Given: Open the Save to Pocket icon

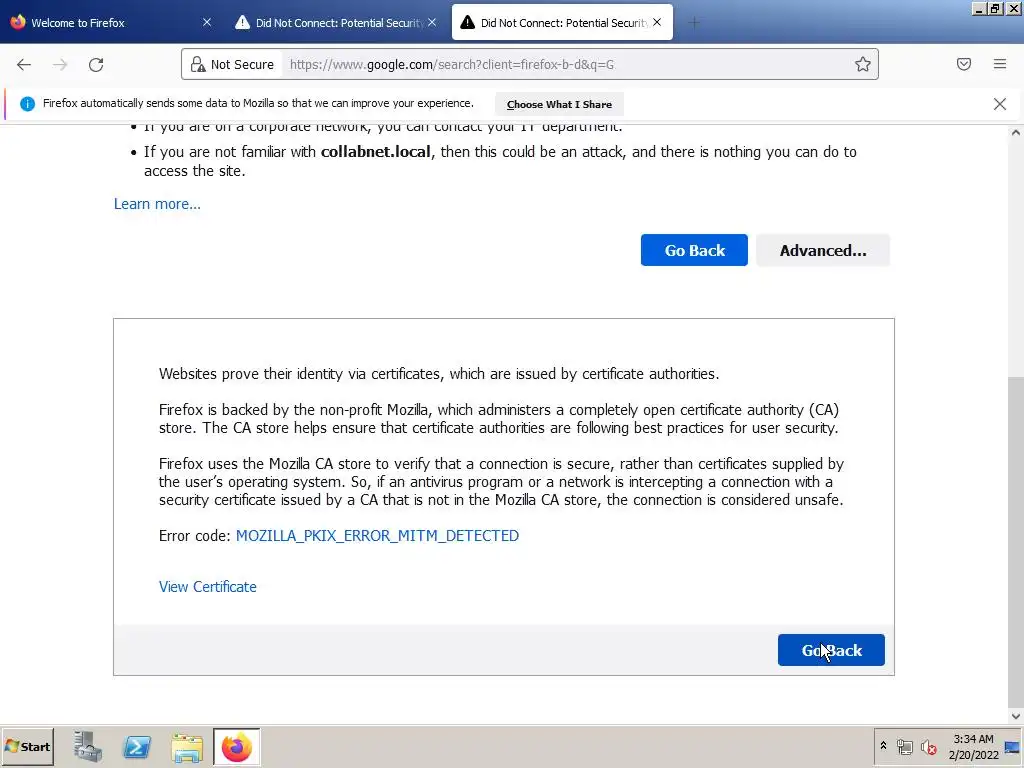Looking at the screenshot, I should click(x=963, y=64).
